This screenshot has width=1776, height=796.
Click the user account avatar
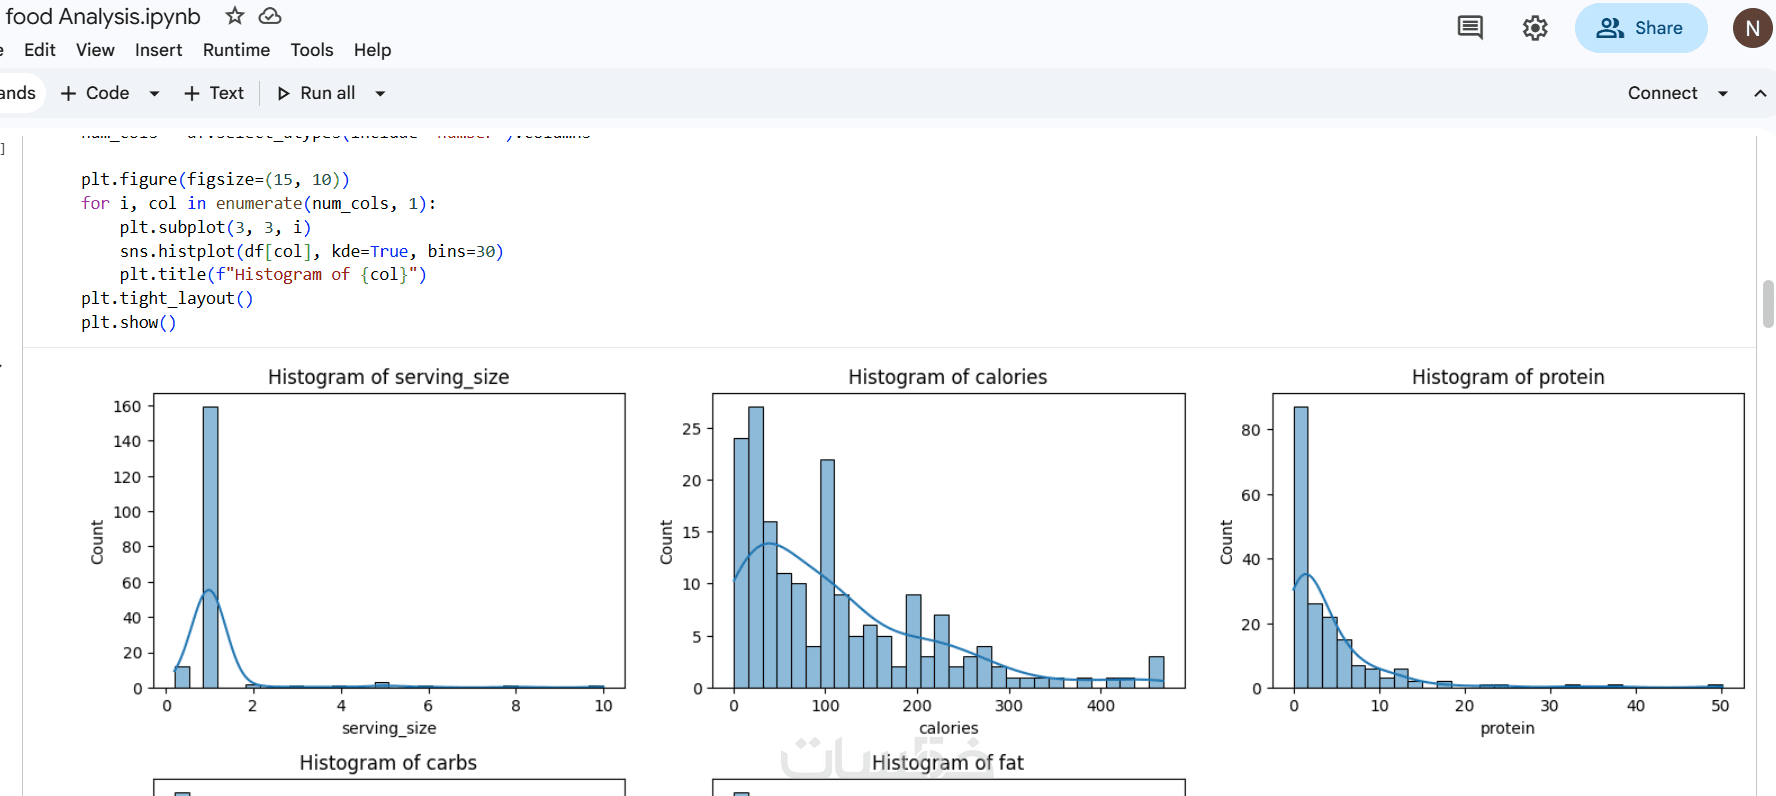(1752, 28)
